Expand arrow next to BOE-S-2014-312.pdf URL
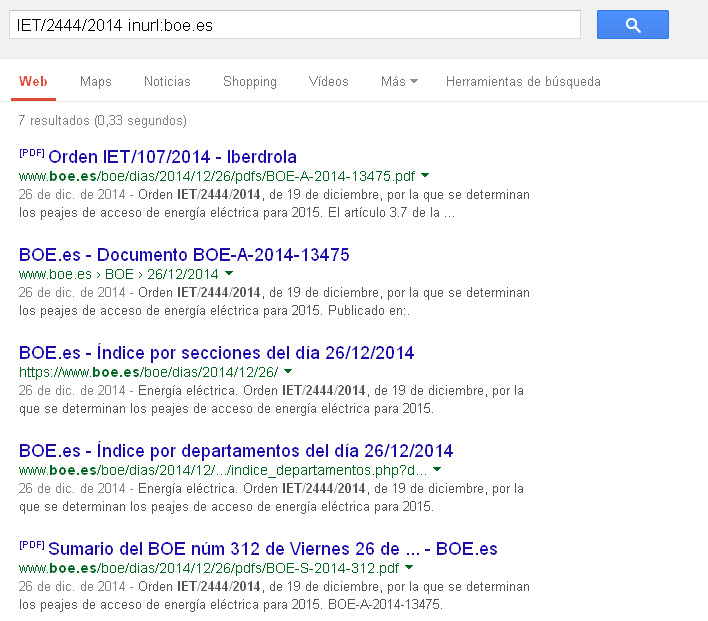 (x=409, y=567)
